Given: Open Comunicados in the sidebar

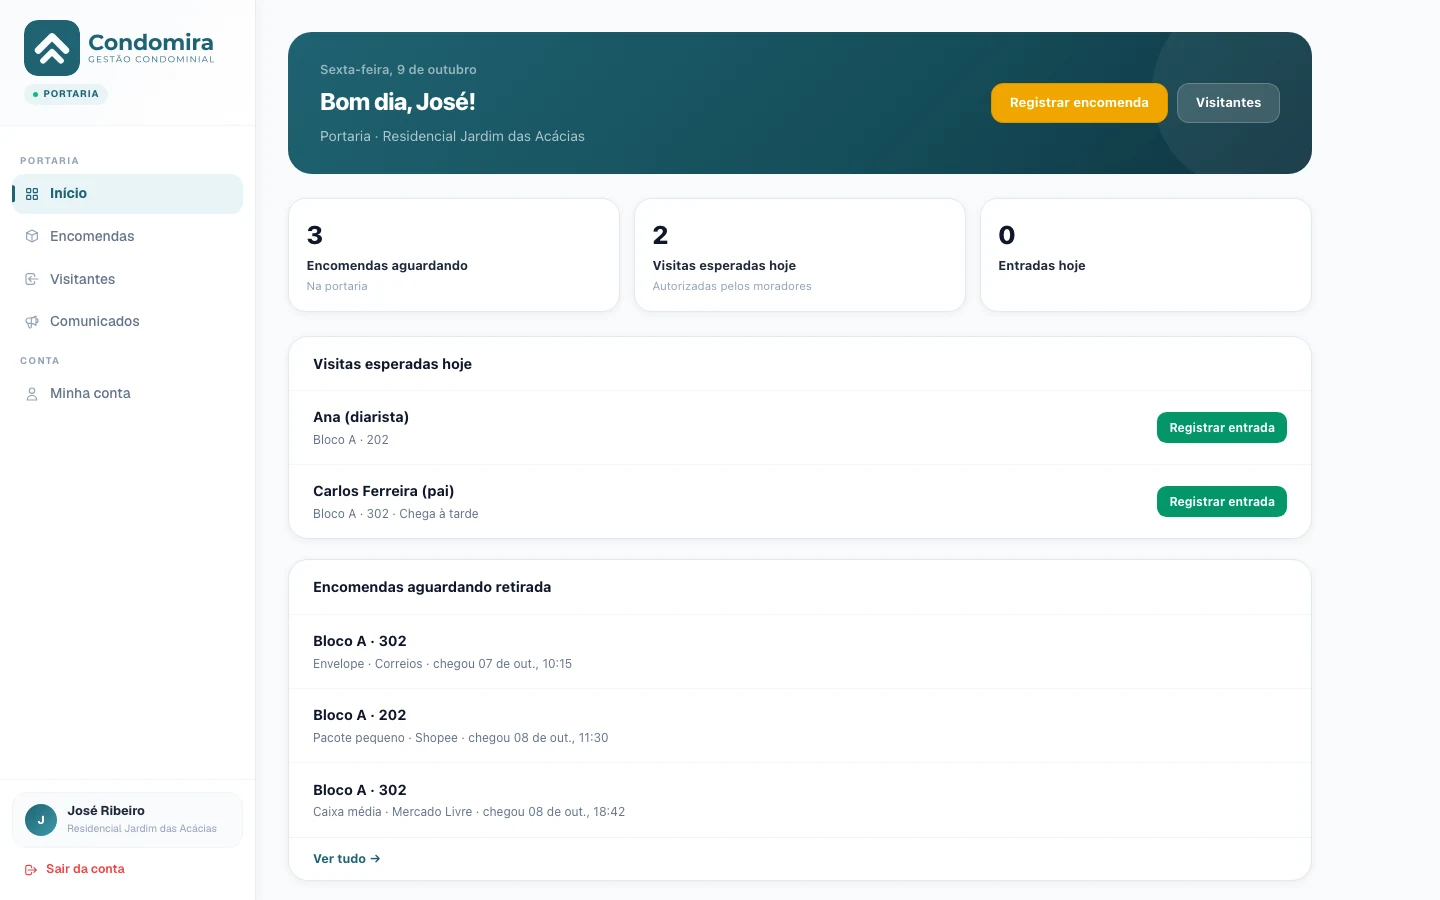Looking at the screenshot, I should click(x=127, y=321).
